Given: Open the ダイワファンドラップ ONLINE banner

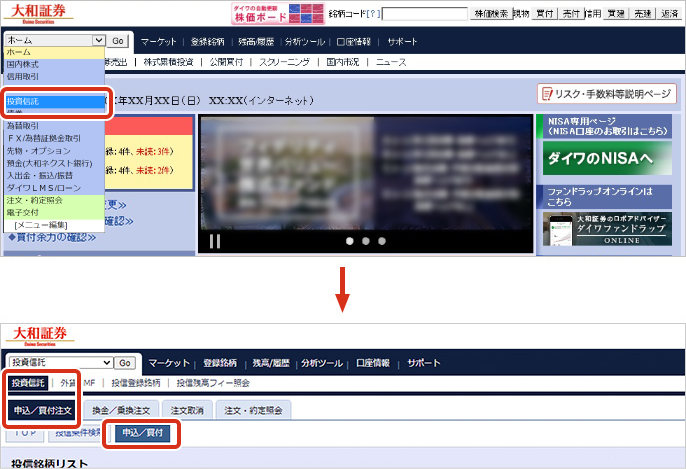Looking at the screenshot, I should [607, 229].
